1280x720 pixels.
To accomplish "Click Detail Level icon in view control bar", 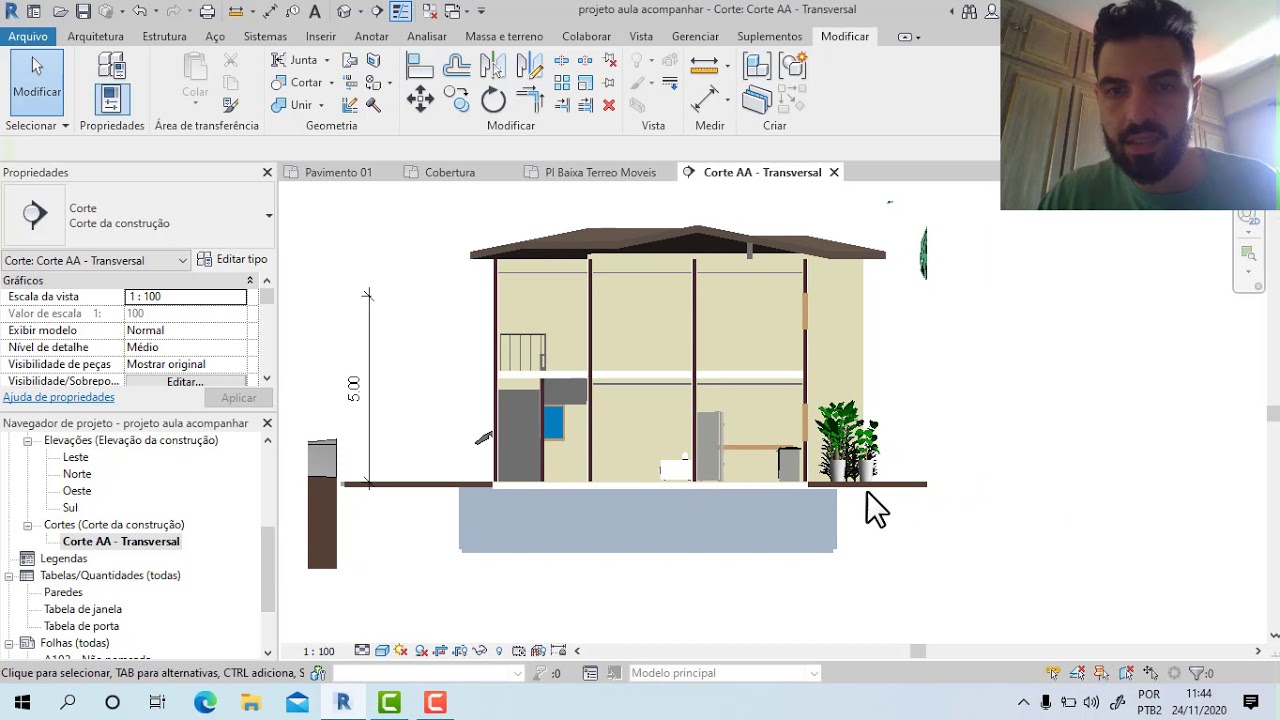I will point(362,651).
